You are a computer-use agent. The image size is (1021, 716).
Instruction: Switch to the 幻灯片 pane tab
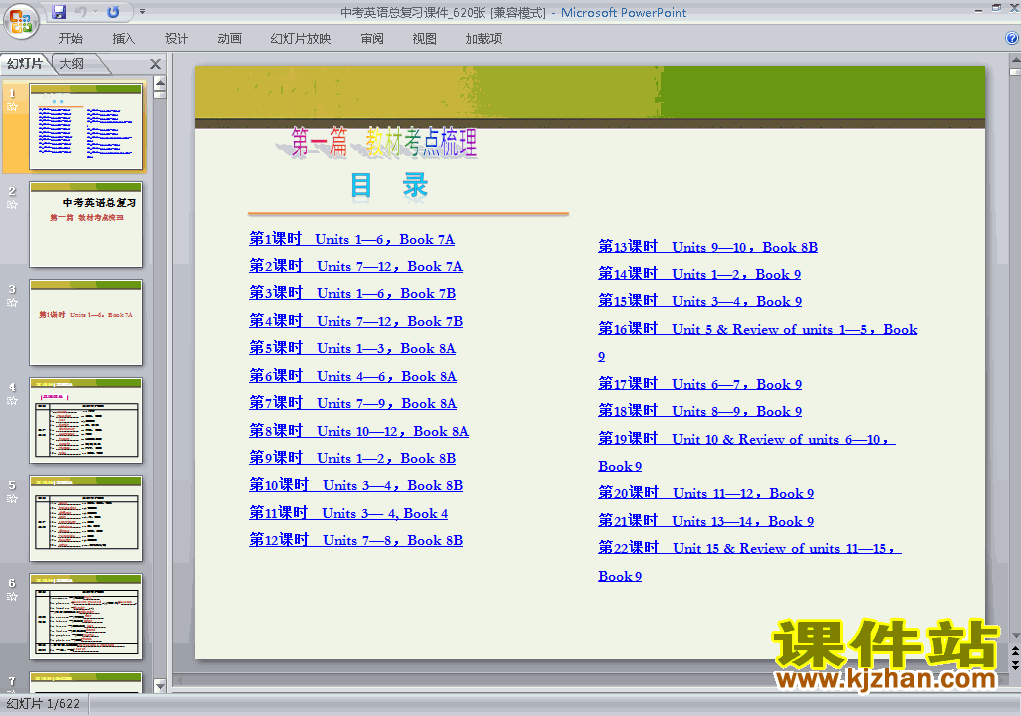(25, 64)
